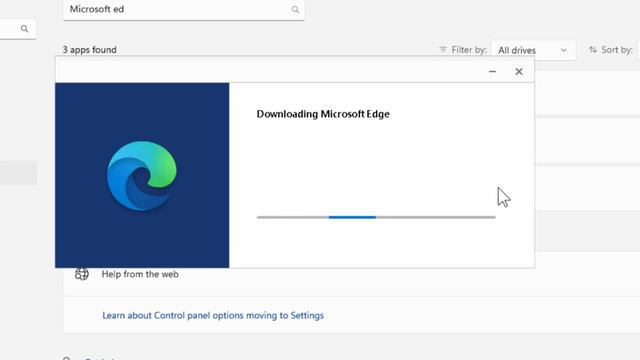Click into the 'Microsoft ed' search field

point(183,9)
